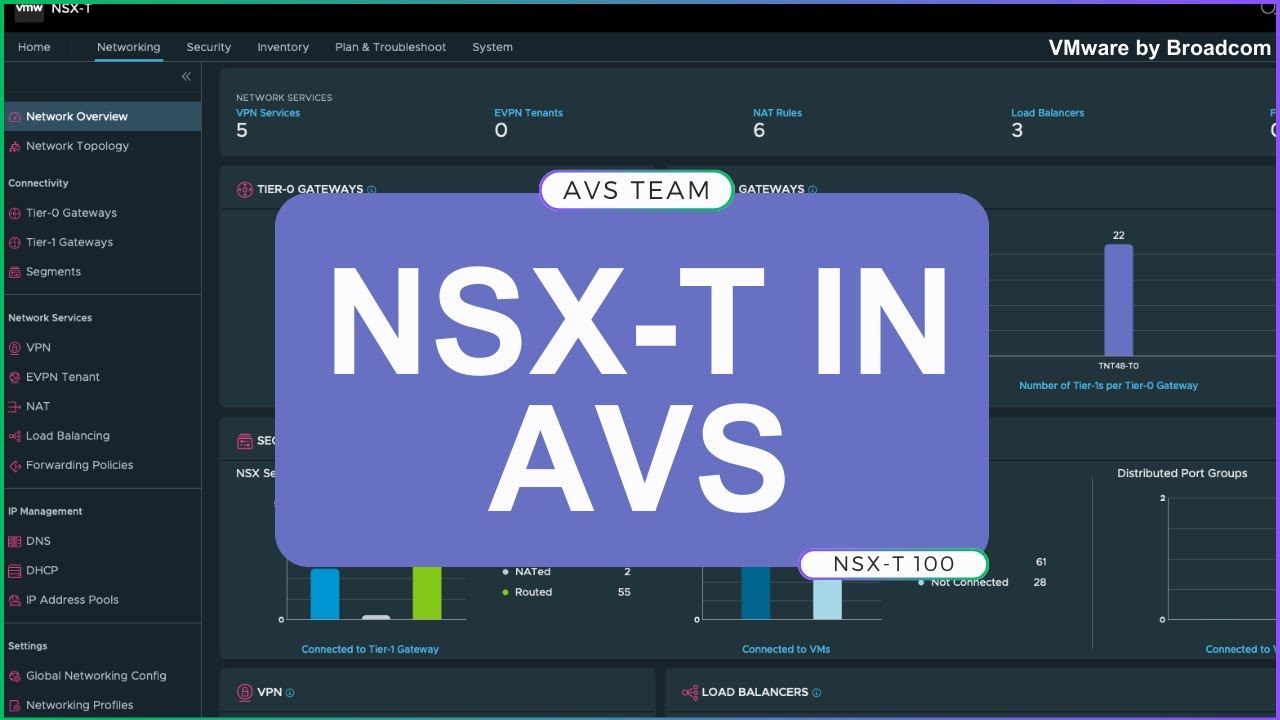Click the Load Balancers count '3'
1280x720 pixels.
pos(1017,130)
